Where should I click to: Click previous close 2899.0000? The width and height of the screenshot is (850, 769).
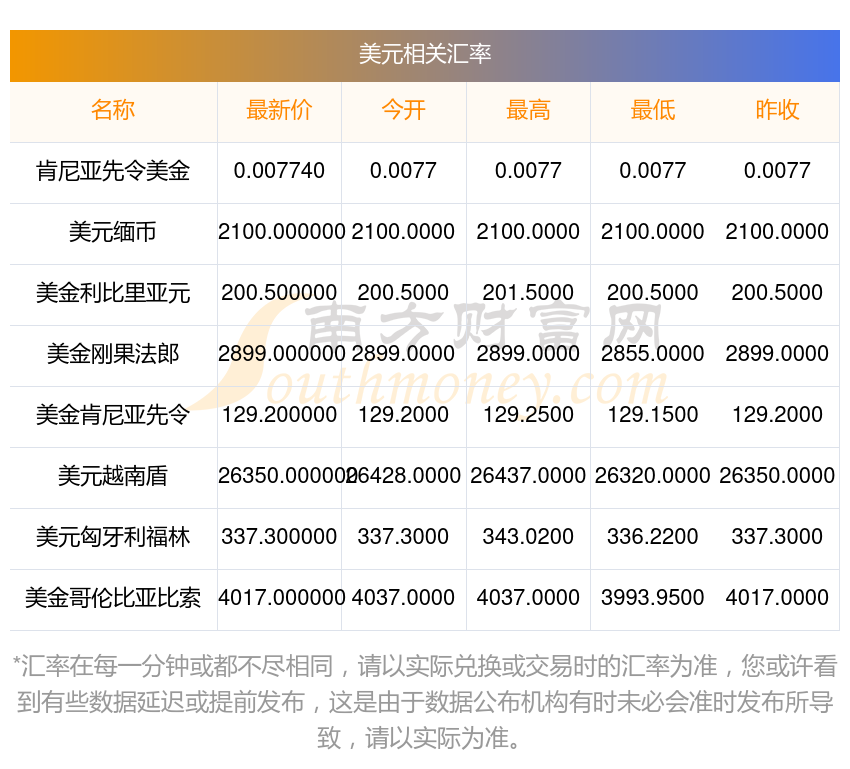777,354
